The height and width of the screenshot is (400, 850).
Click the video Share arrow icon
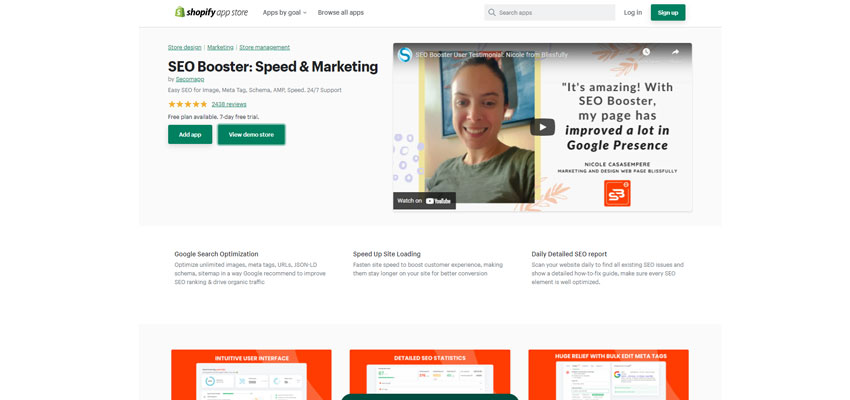(x=675, y=52)
